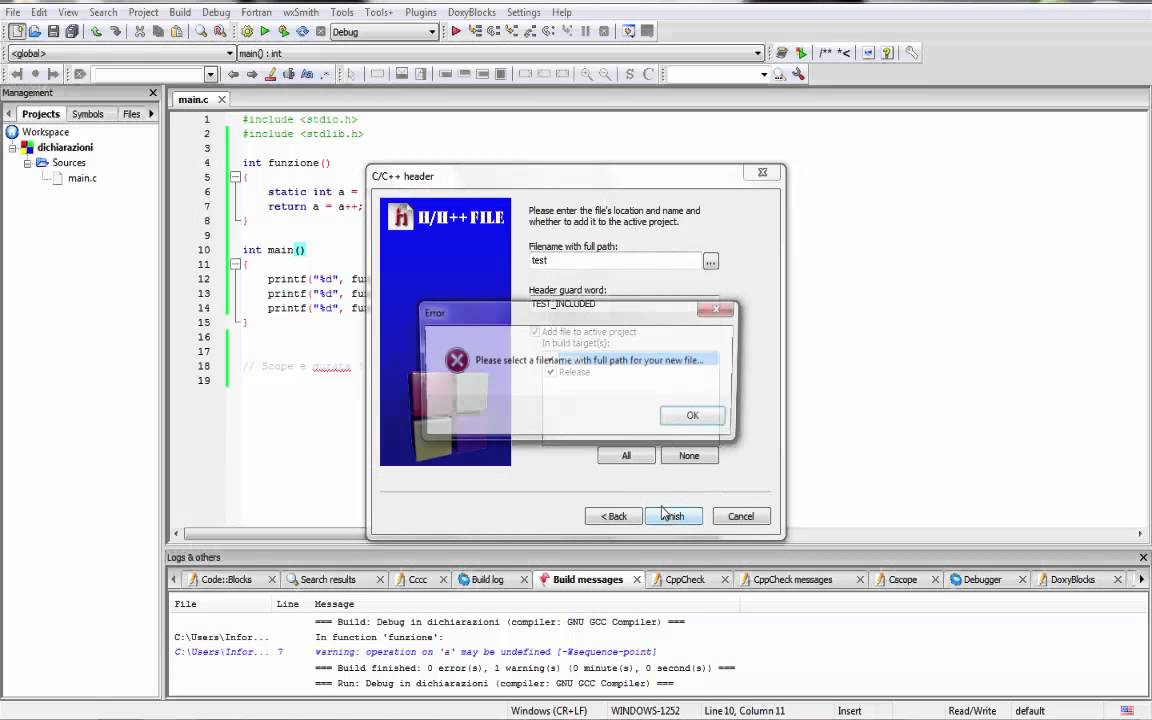The image size is (1152, 720).
Task: Click the Finish button
Action: pos(674,516)
